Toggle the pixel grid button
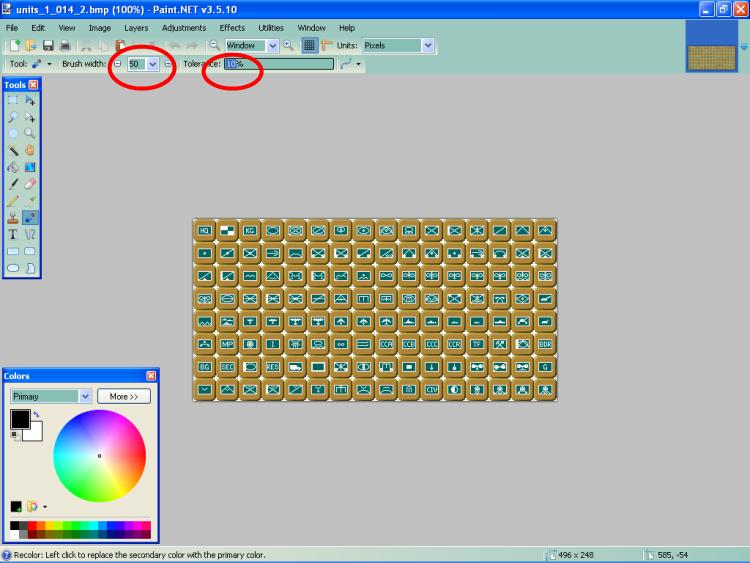 click(309, 45)
